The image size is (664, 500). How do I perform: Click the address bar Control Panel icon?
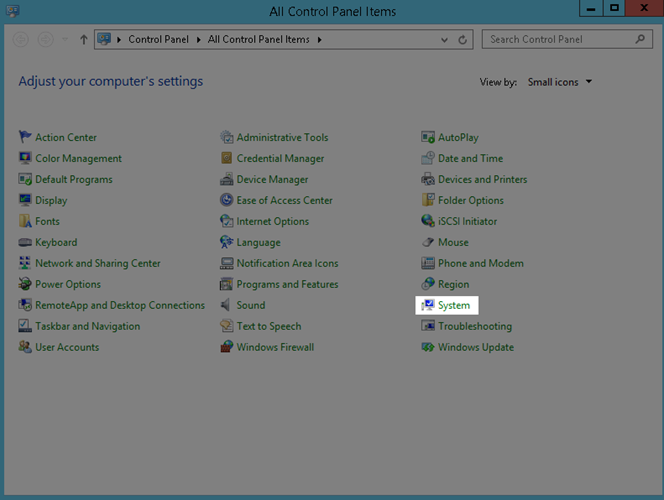pos(104,39)
